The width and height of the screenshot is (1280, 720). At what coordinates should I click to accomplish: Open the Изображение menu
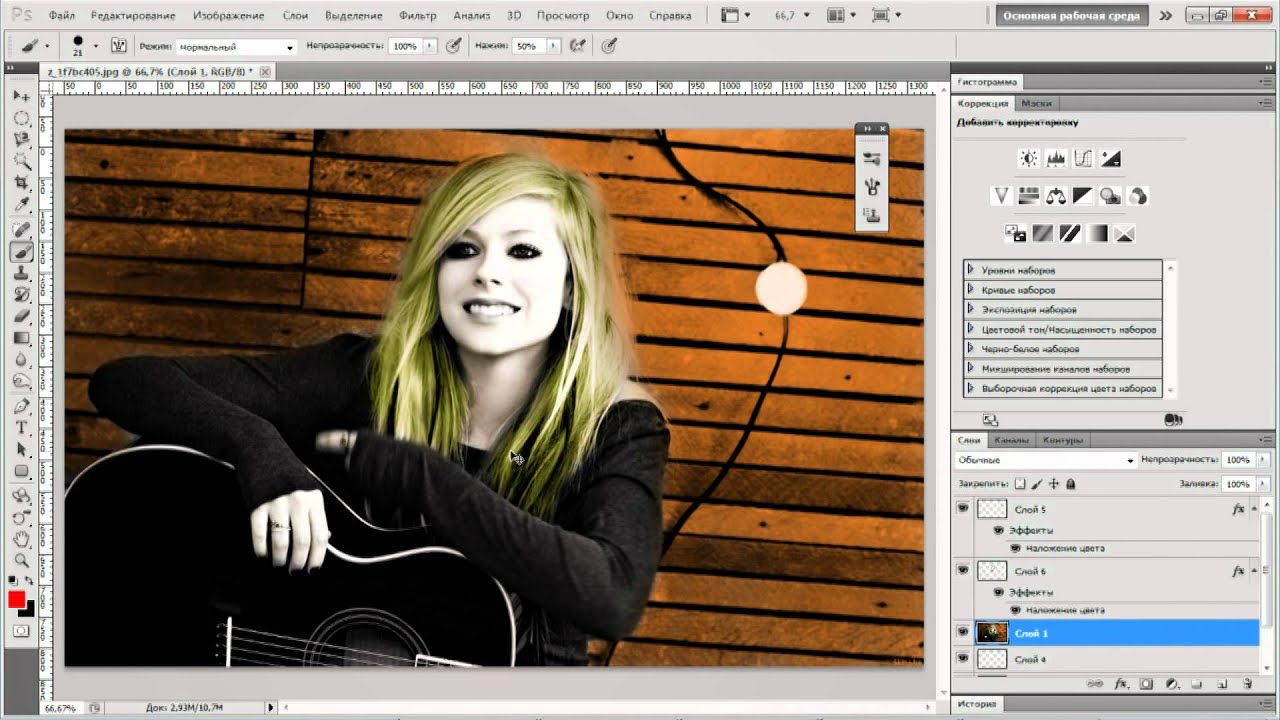(x=229, y=16)
